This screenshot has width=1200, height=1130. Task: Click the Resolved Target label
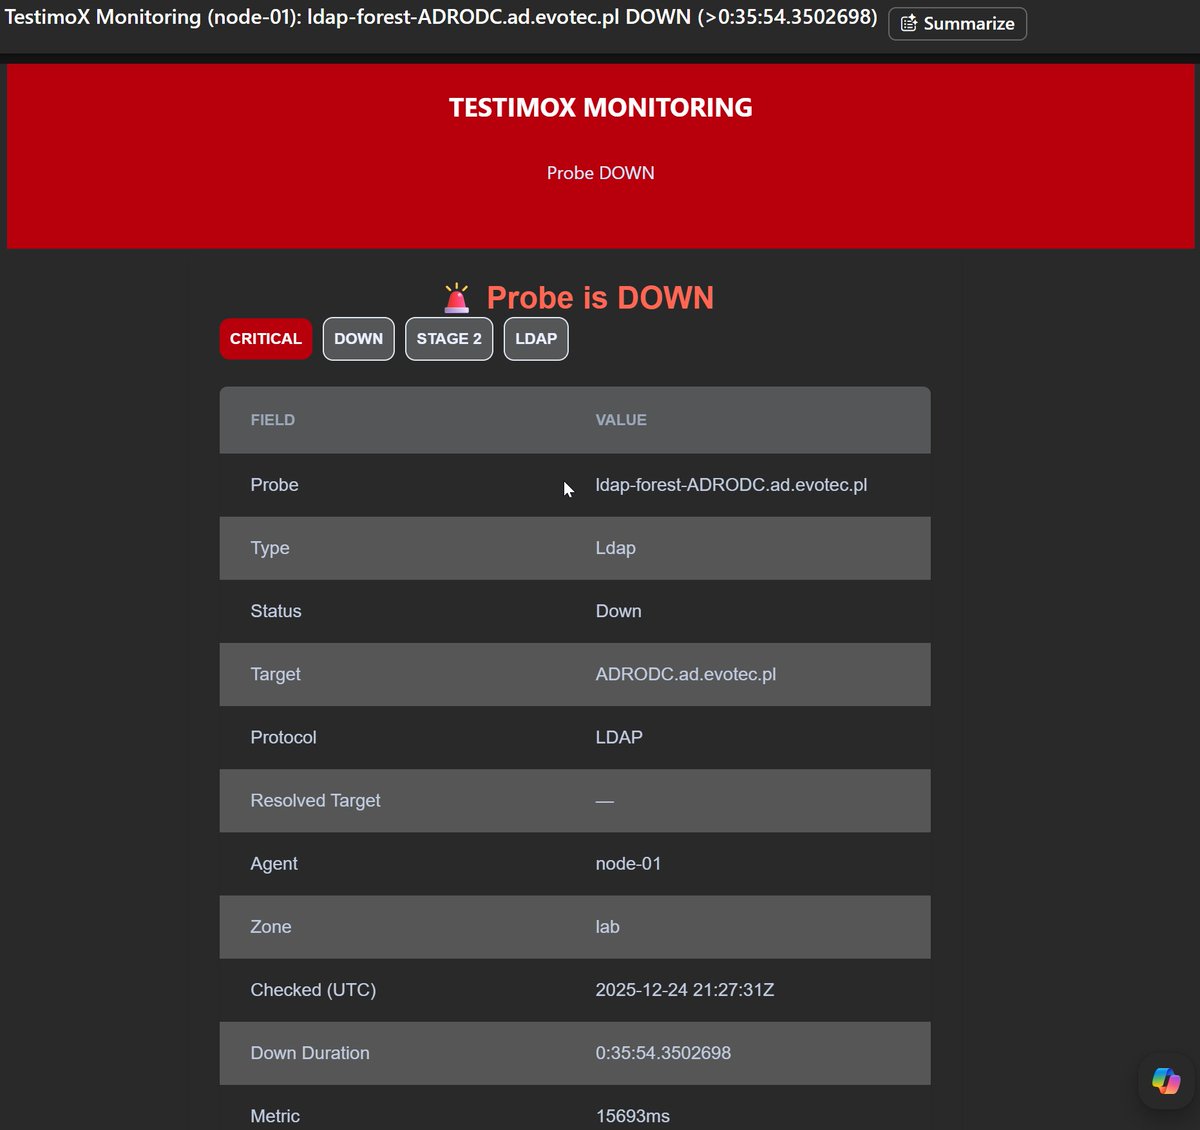[316, 800]
